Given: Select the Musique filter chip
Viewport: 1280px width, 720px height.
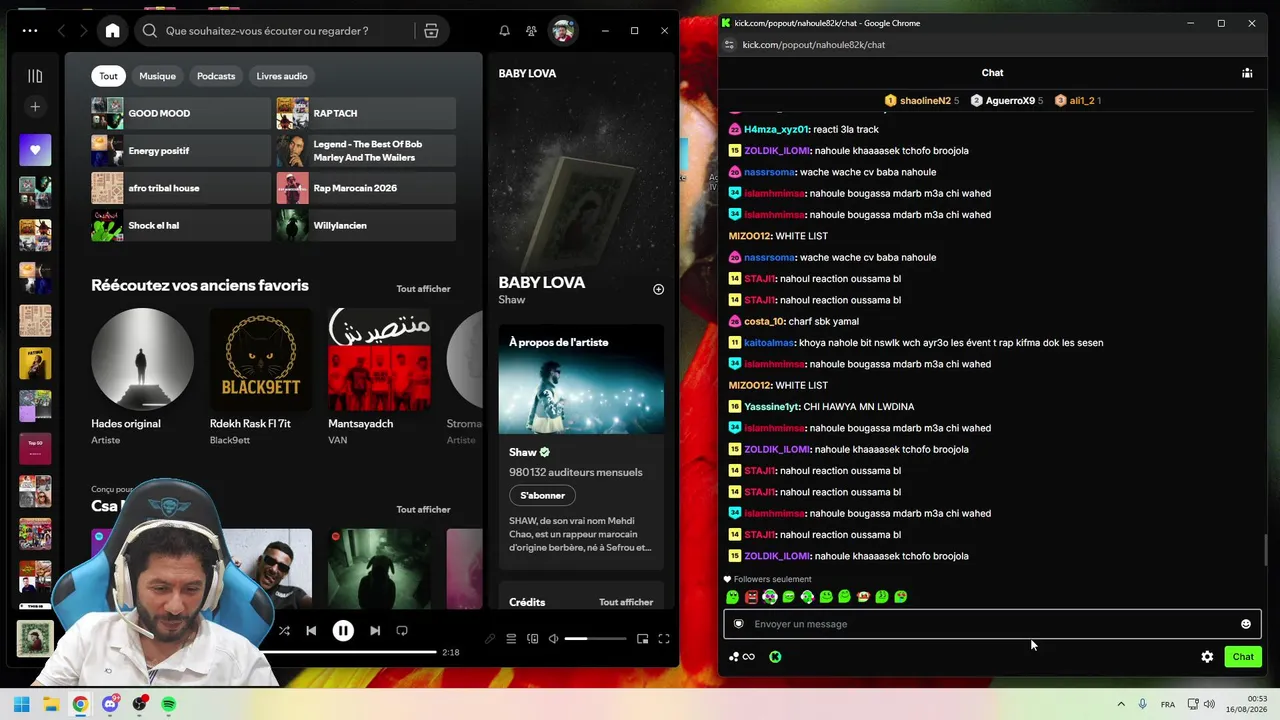Looking at the screenshot, I should (x=157, y=76).
